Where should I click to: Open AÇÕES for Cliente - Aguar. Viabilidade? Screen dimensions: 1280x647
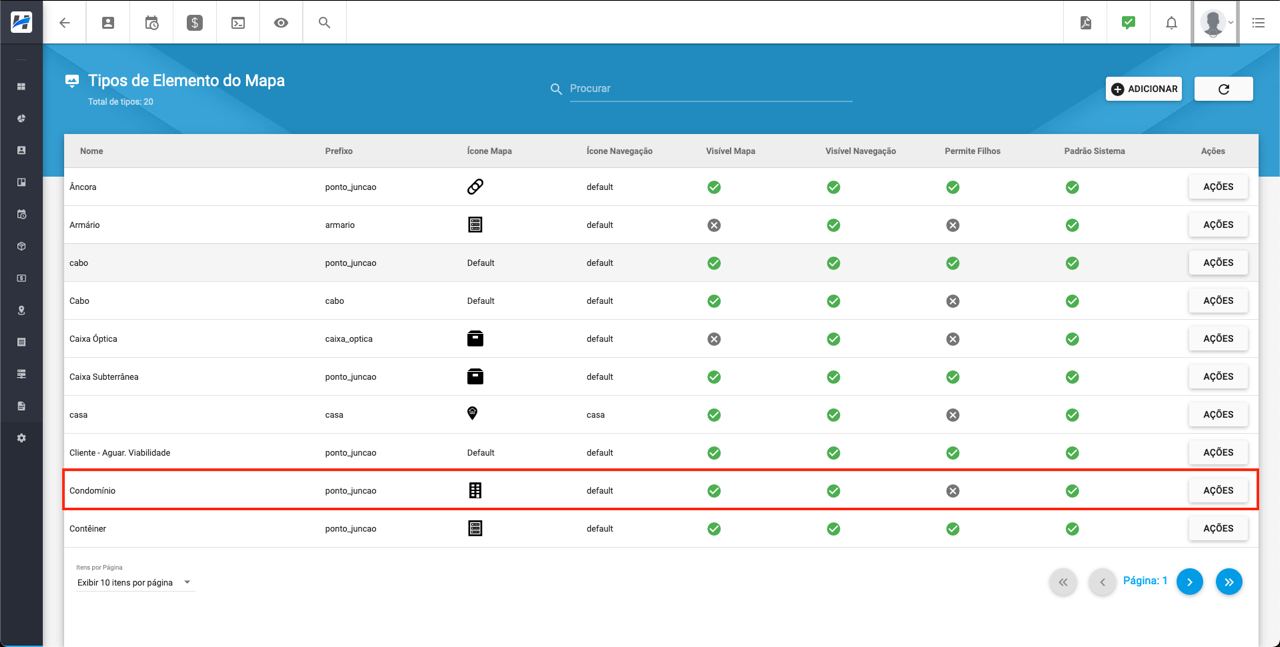[x=1218, y=452]
